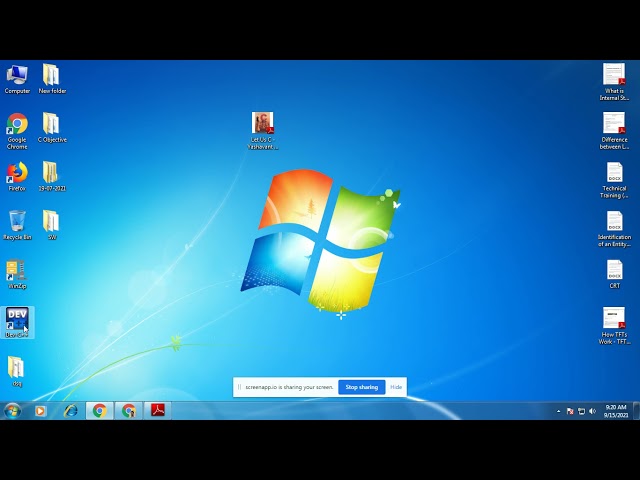This screenshot has width=640, height=480.
Task: Switch to the second Chrome taskbar icon
Action: click(x=129, y=411)
